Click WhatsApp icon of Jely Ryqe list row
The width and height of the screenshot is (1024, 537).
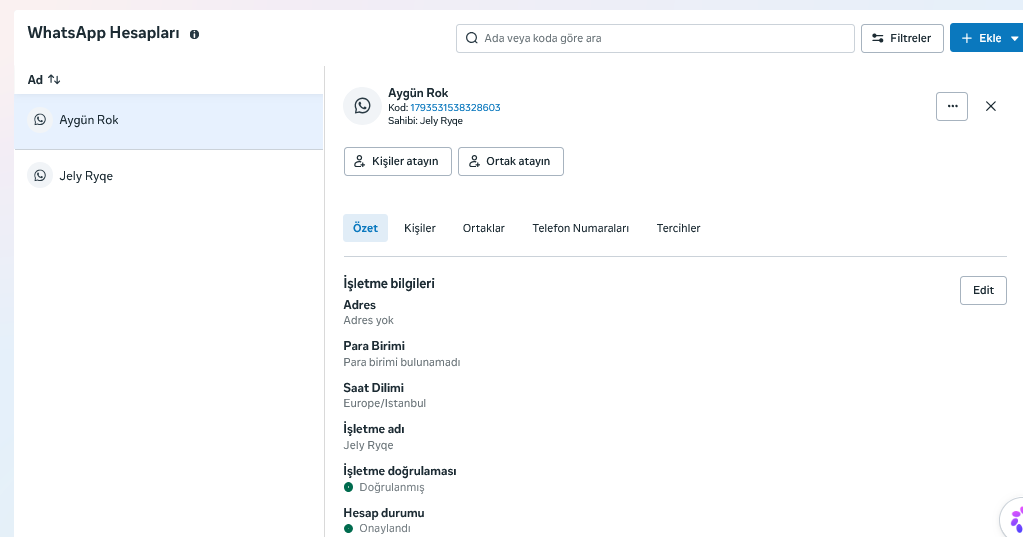click(x=40, y=176)
